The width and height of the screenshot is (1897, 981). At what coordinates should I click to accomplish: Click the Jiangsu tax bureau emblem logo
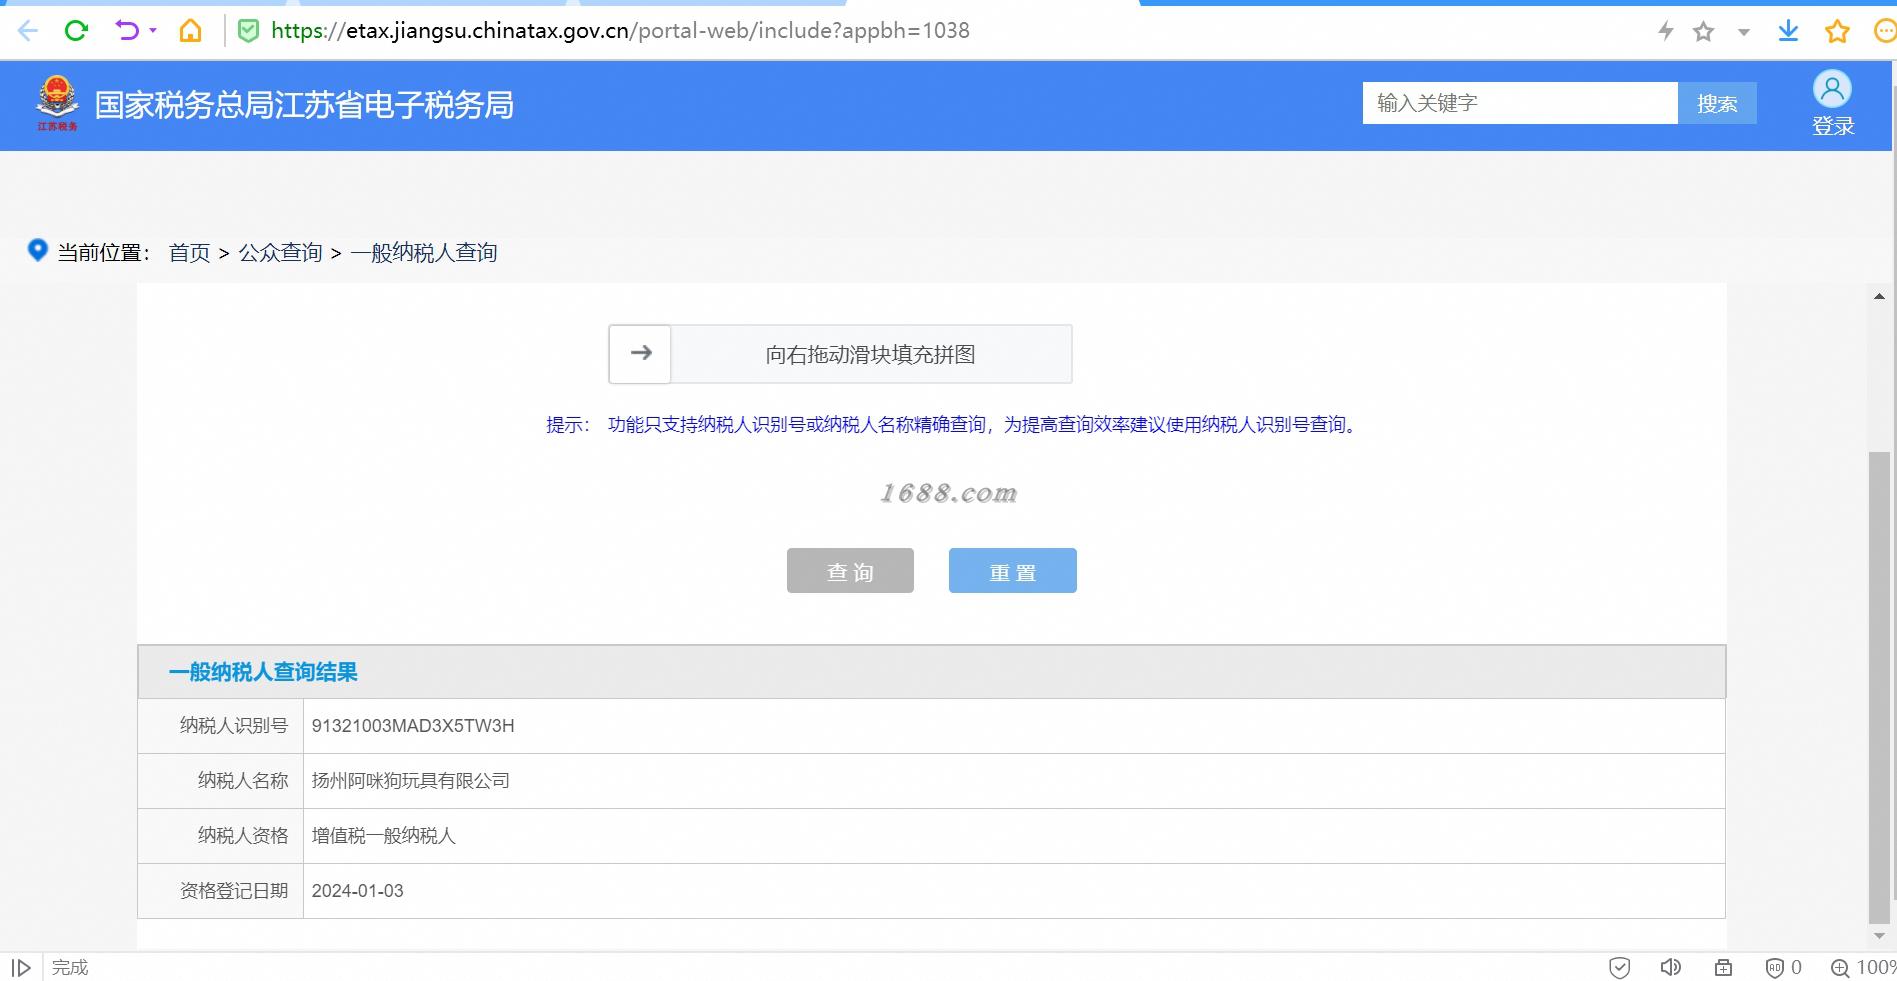coord(57,103)
